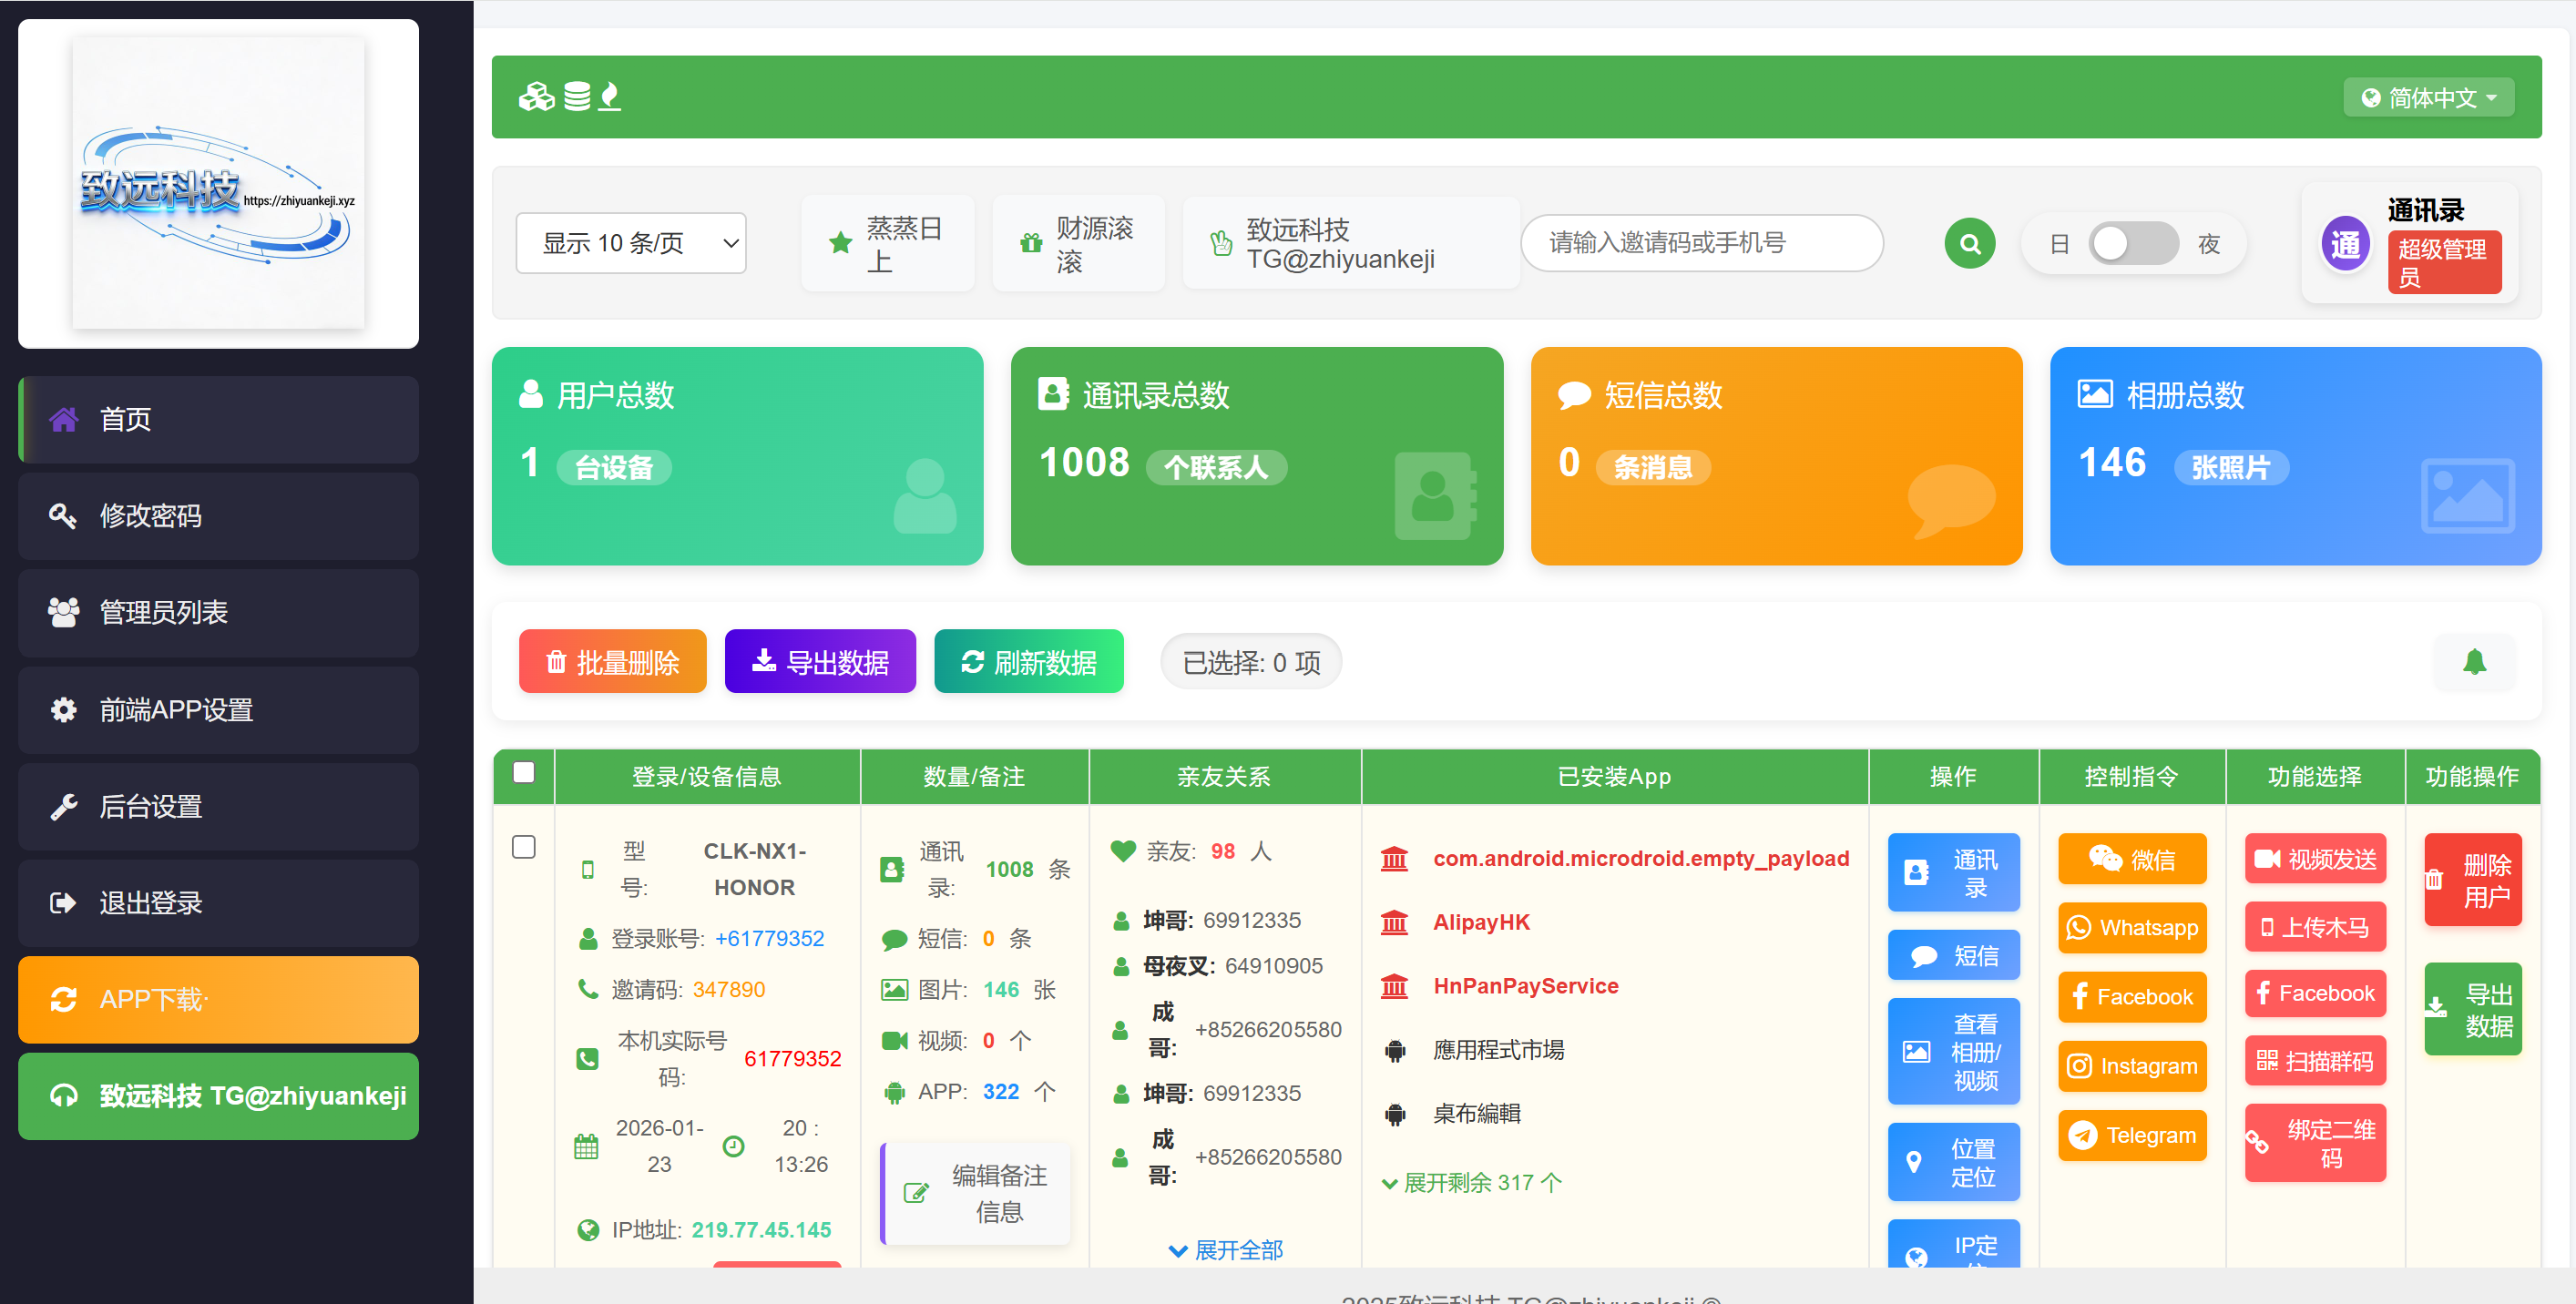Click the notification bell icon
2576x1304 pixels.
[2475, 661]
